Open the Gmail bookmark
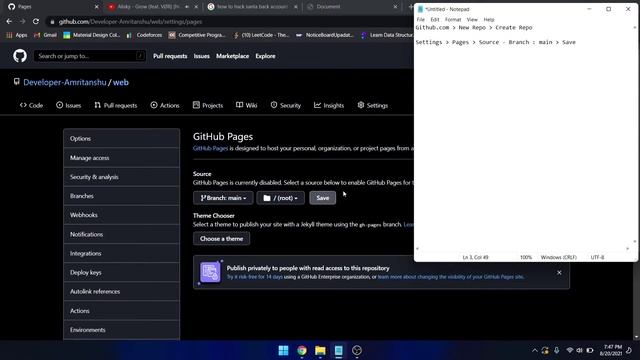The height and width of the screenshot is (360, 640). tap(45, 35)
